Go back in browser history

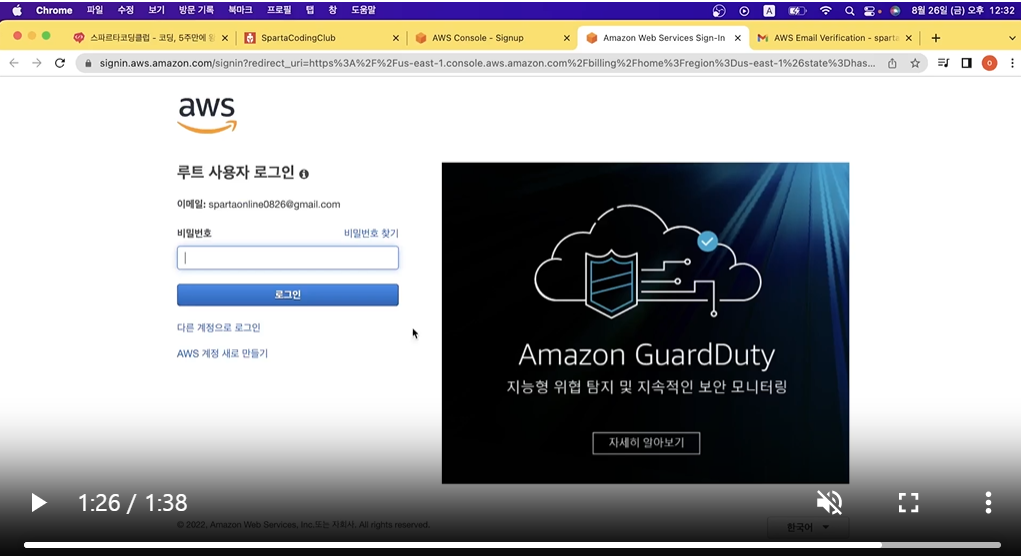click(x=14, y=63)
